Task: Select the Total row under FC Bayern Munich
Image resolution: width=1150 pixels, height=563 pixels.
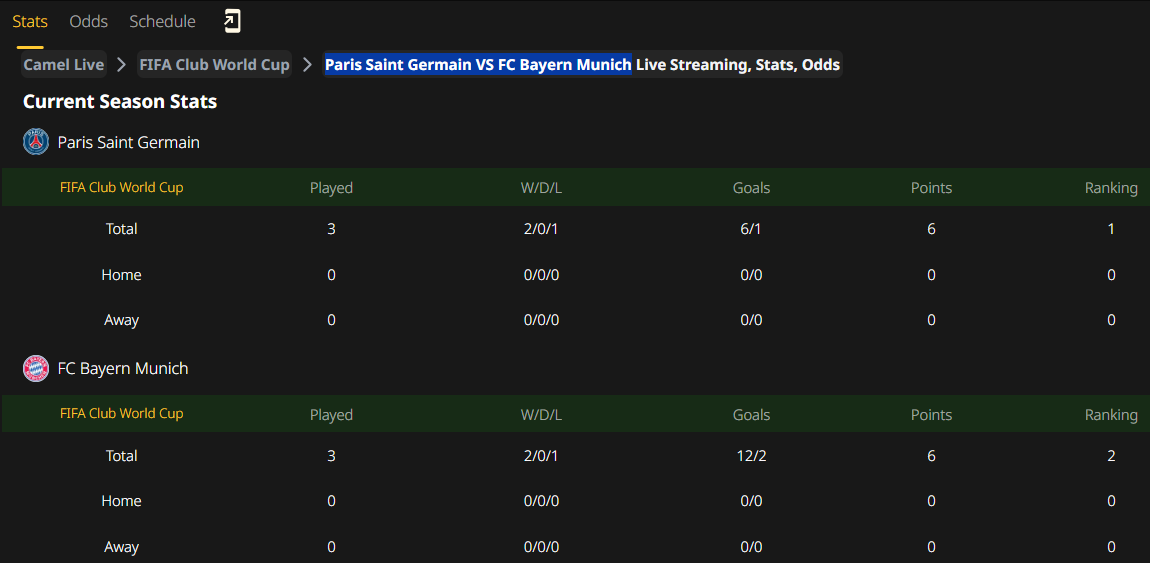Action: 121,455
